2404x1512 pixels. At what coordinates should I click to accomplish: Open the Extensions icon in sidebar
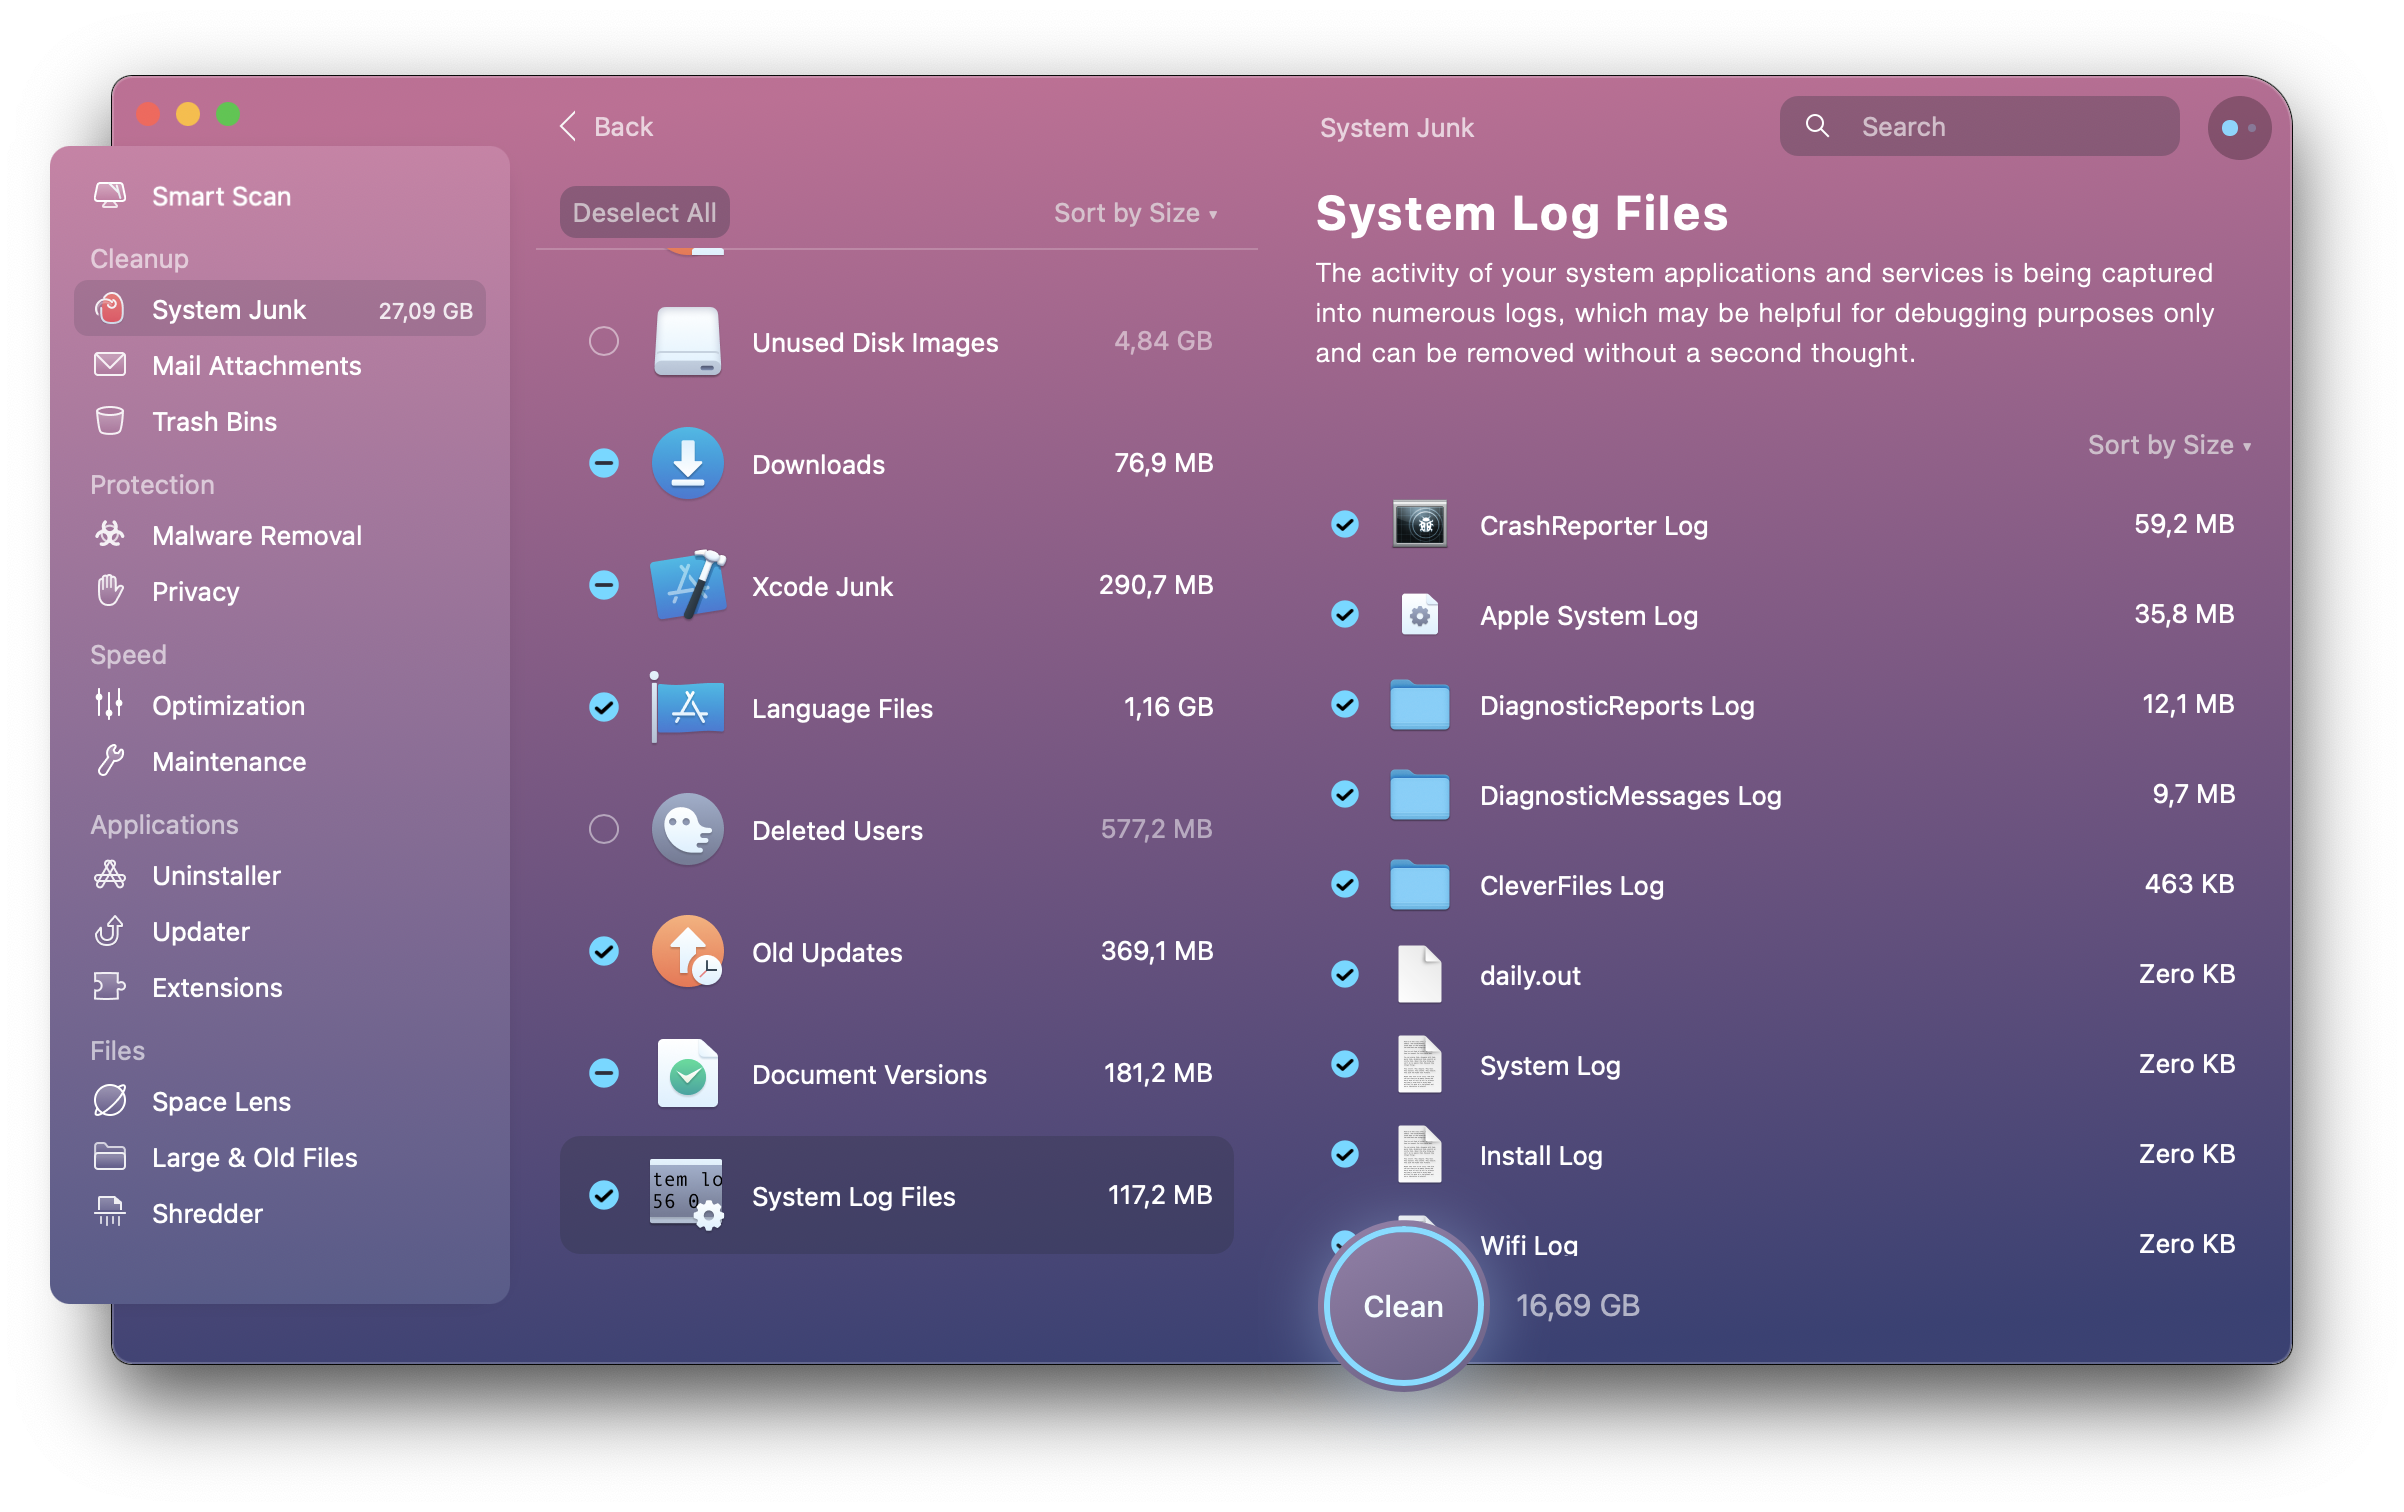click(x=110, y=988)
